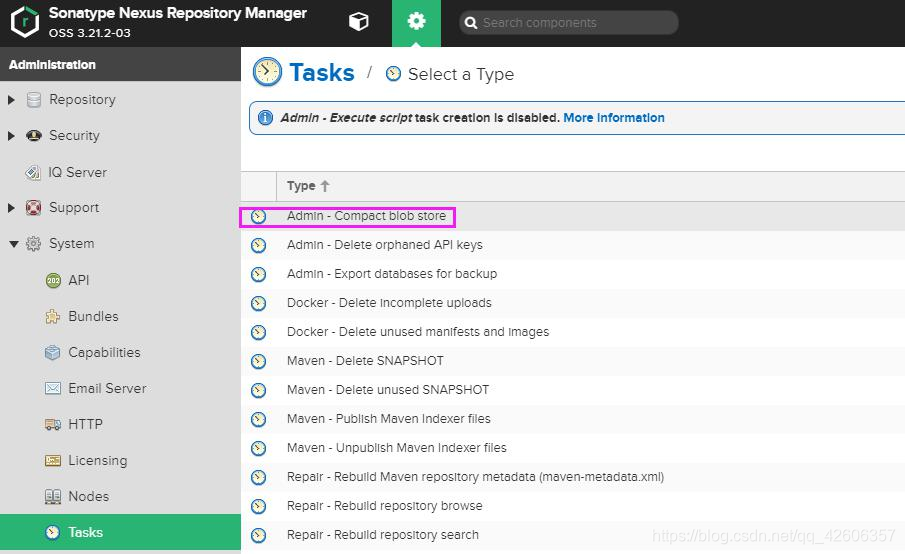The height and width of the screenshot is (554, 905).
Task: Click the Administration panel header
Action: 120,64
